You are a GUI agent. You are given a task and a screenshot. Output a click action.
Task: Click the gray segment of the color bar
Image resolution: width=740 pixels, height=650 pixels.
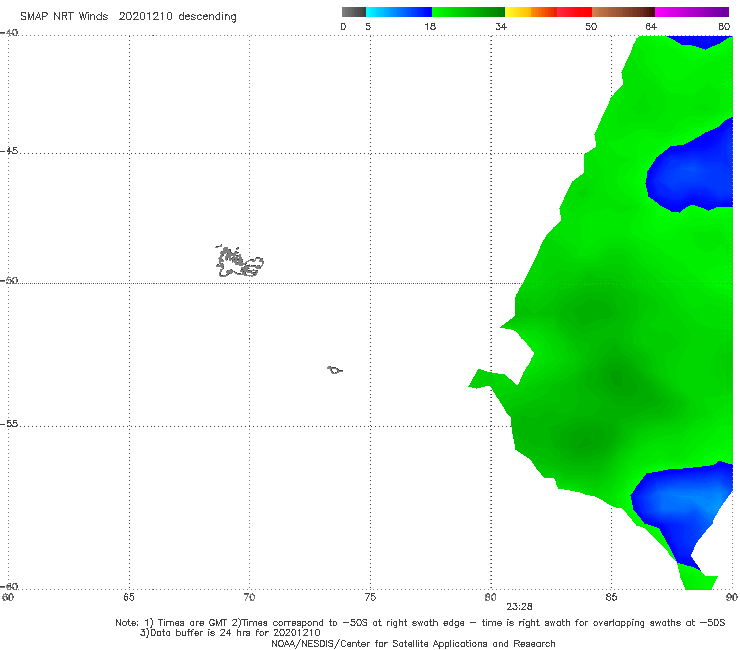pyautogui.click(x=353, y=12)
